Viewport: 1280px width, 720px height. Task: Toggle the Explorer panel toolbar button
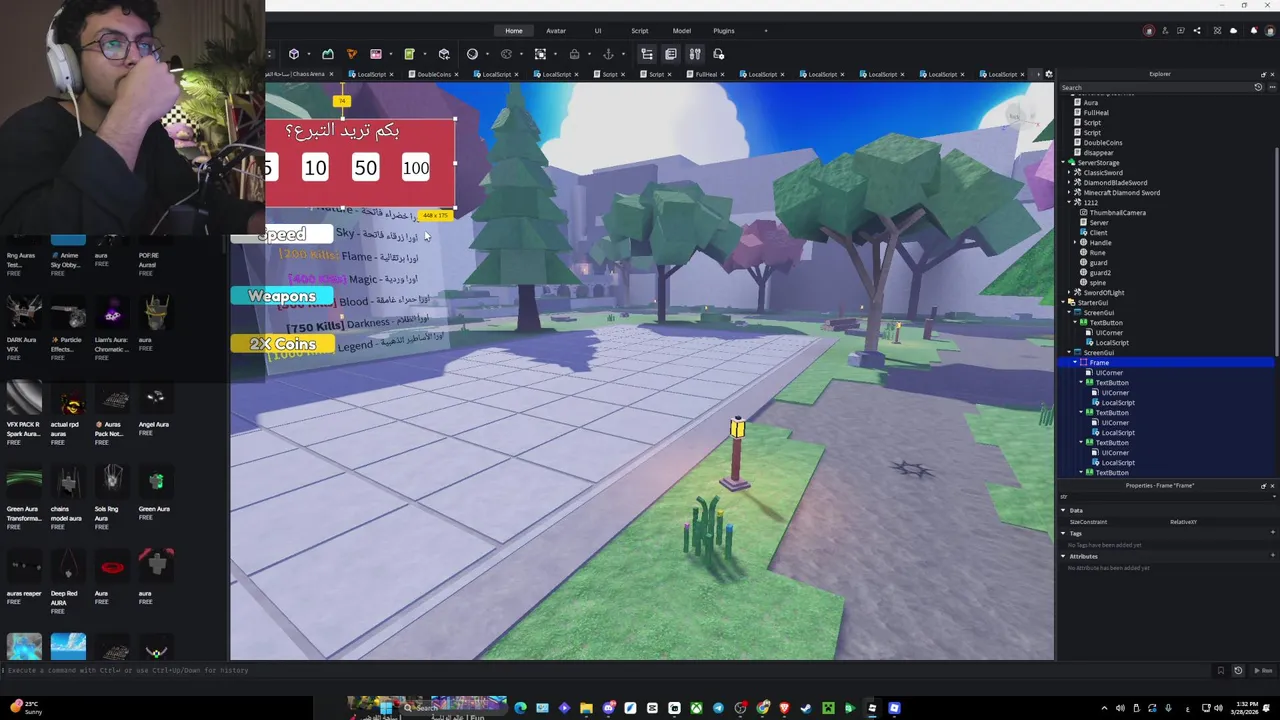coord(647,54)
